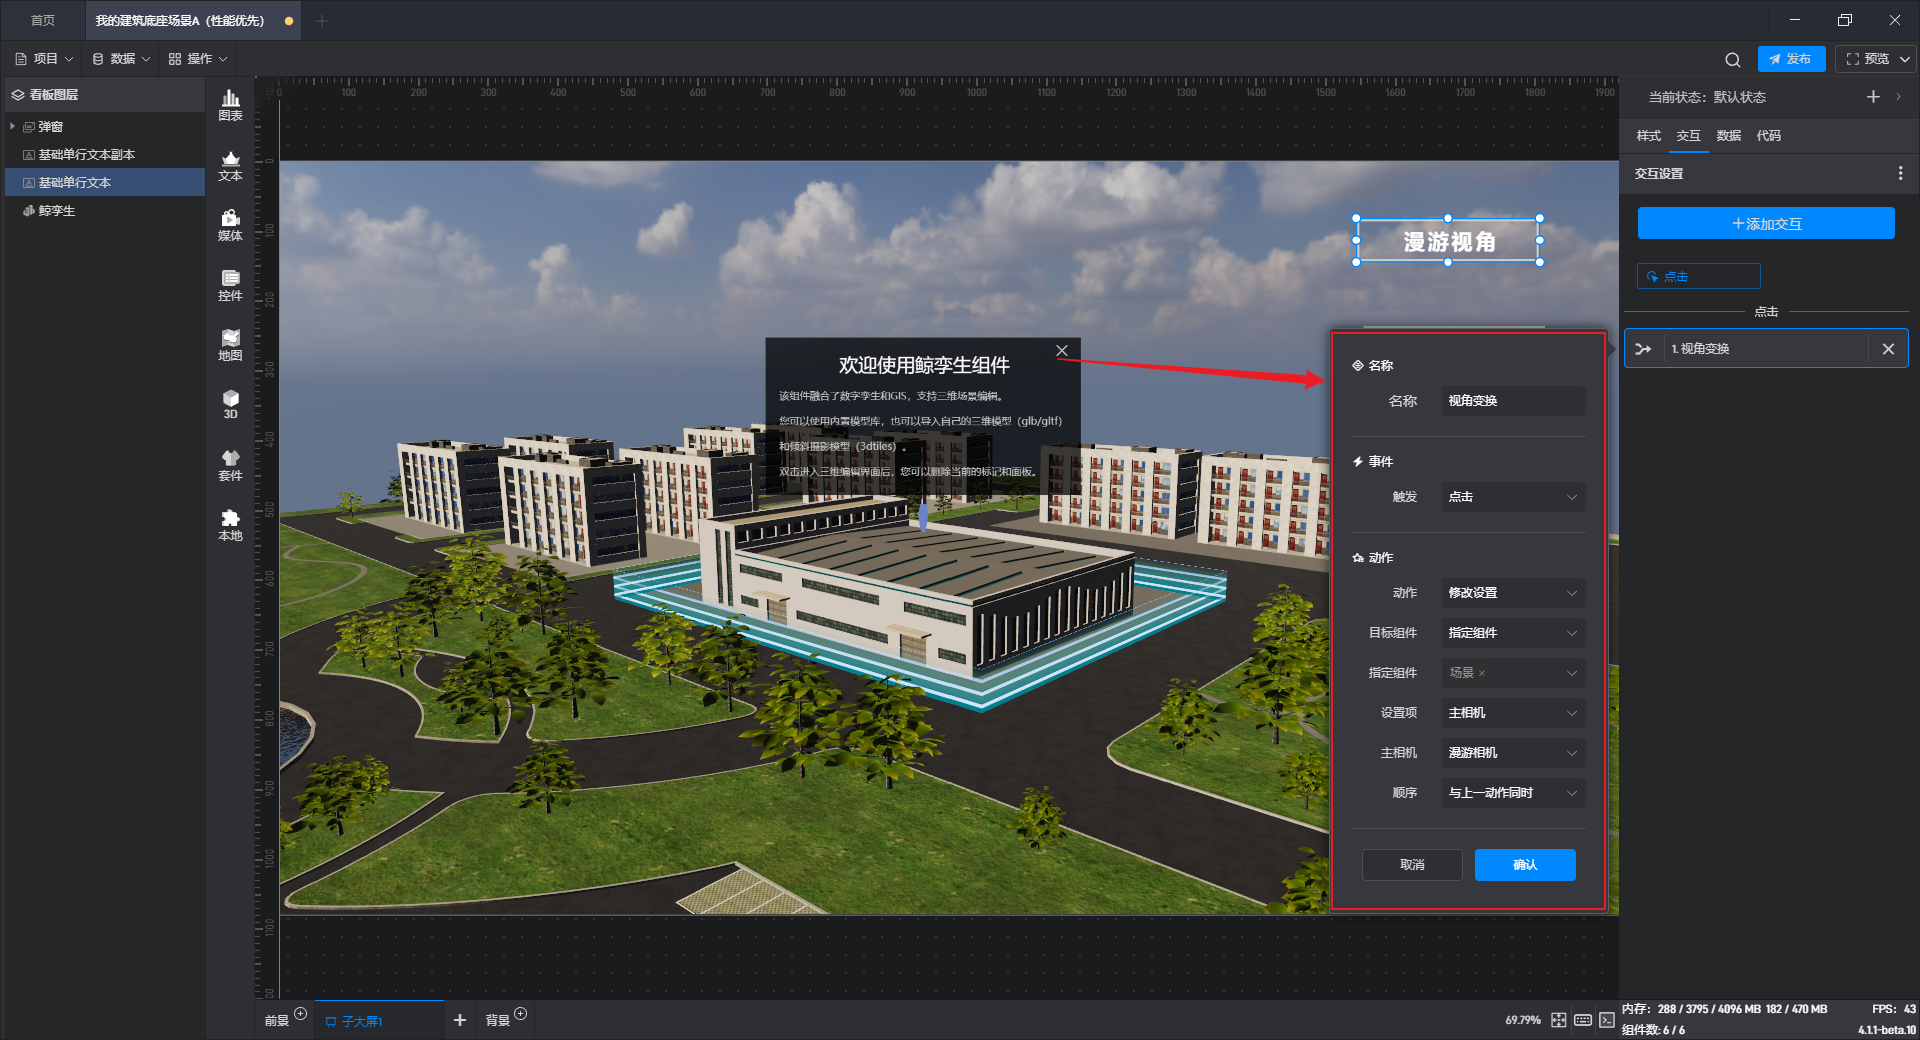Remove the 场景 tag from 指定组件
This screenshot has width=1920, height=1040.
pos(1482,673)
